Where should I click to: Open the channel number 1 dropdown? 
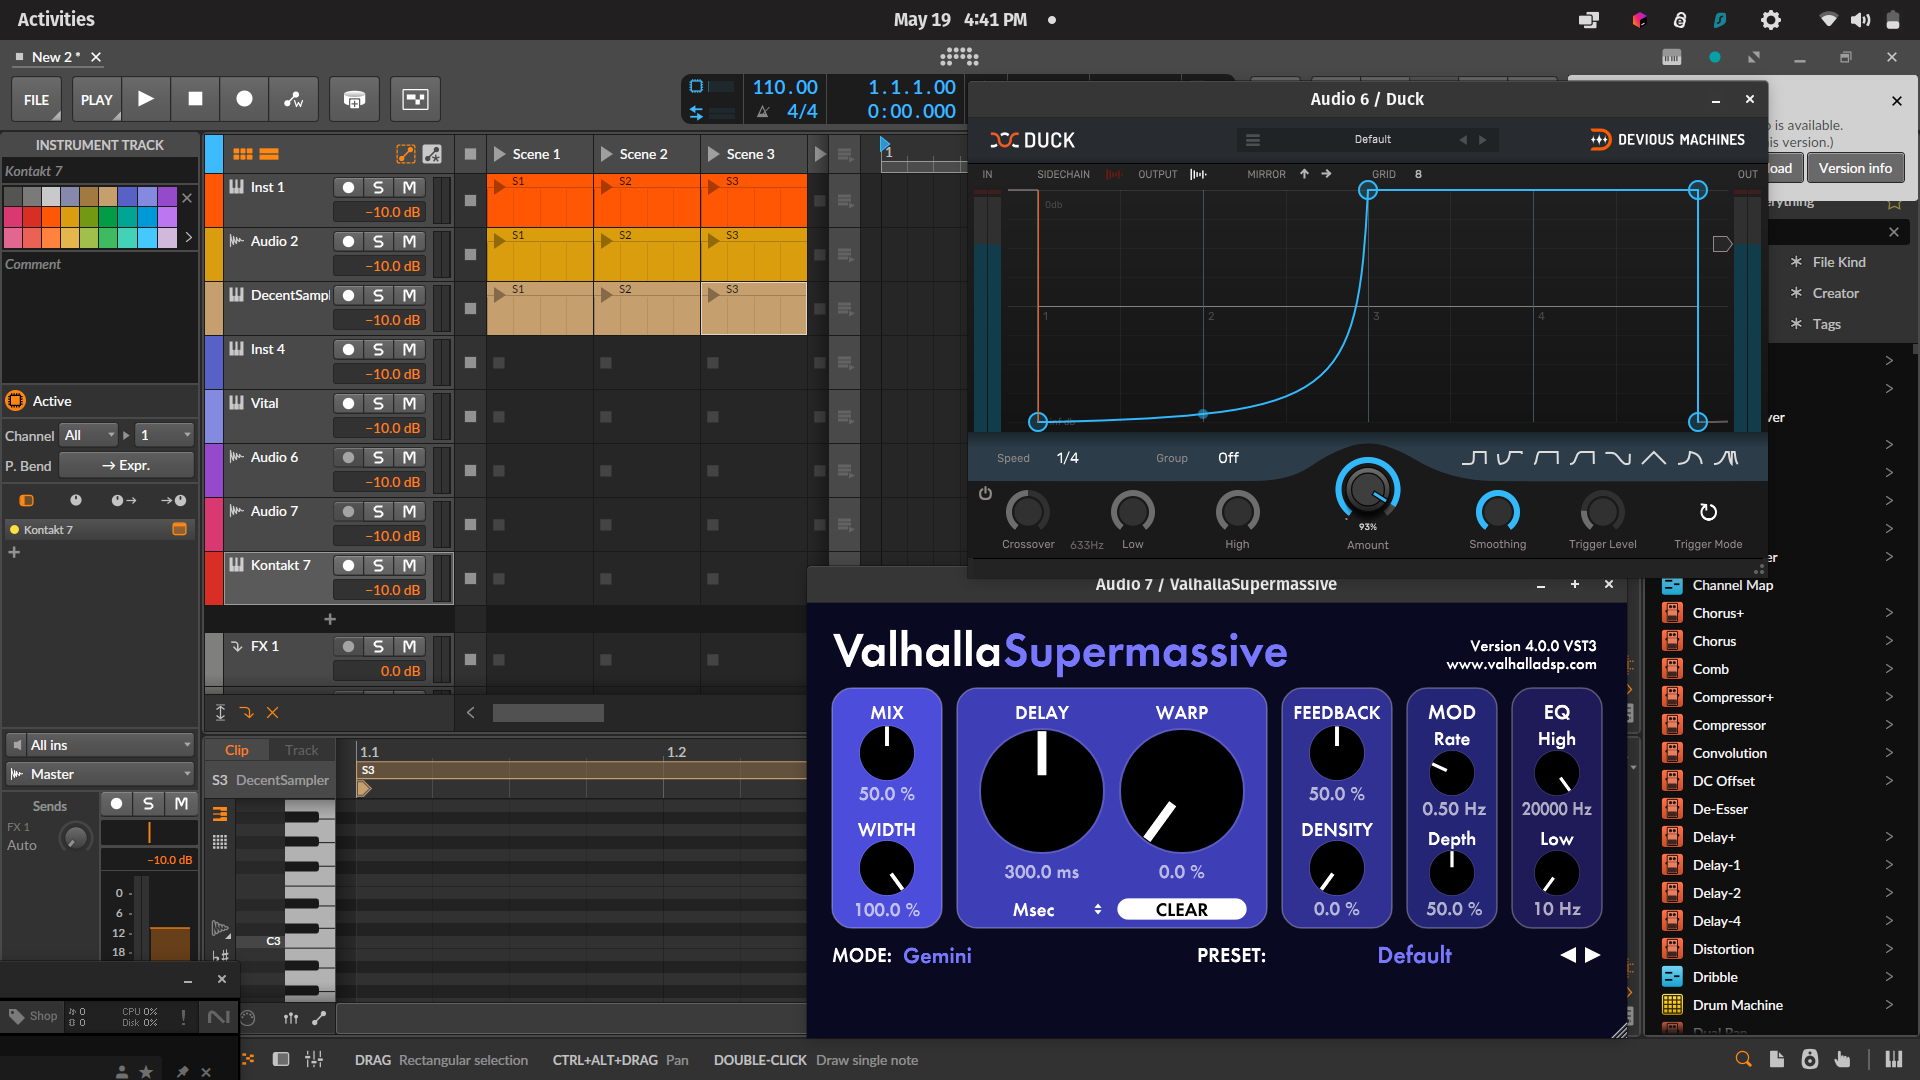click(165, 435)
